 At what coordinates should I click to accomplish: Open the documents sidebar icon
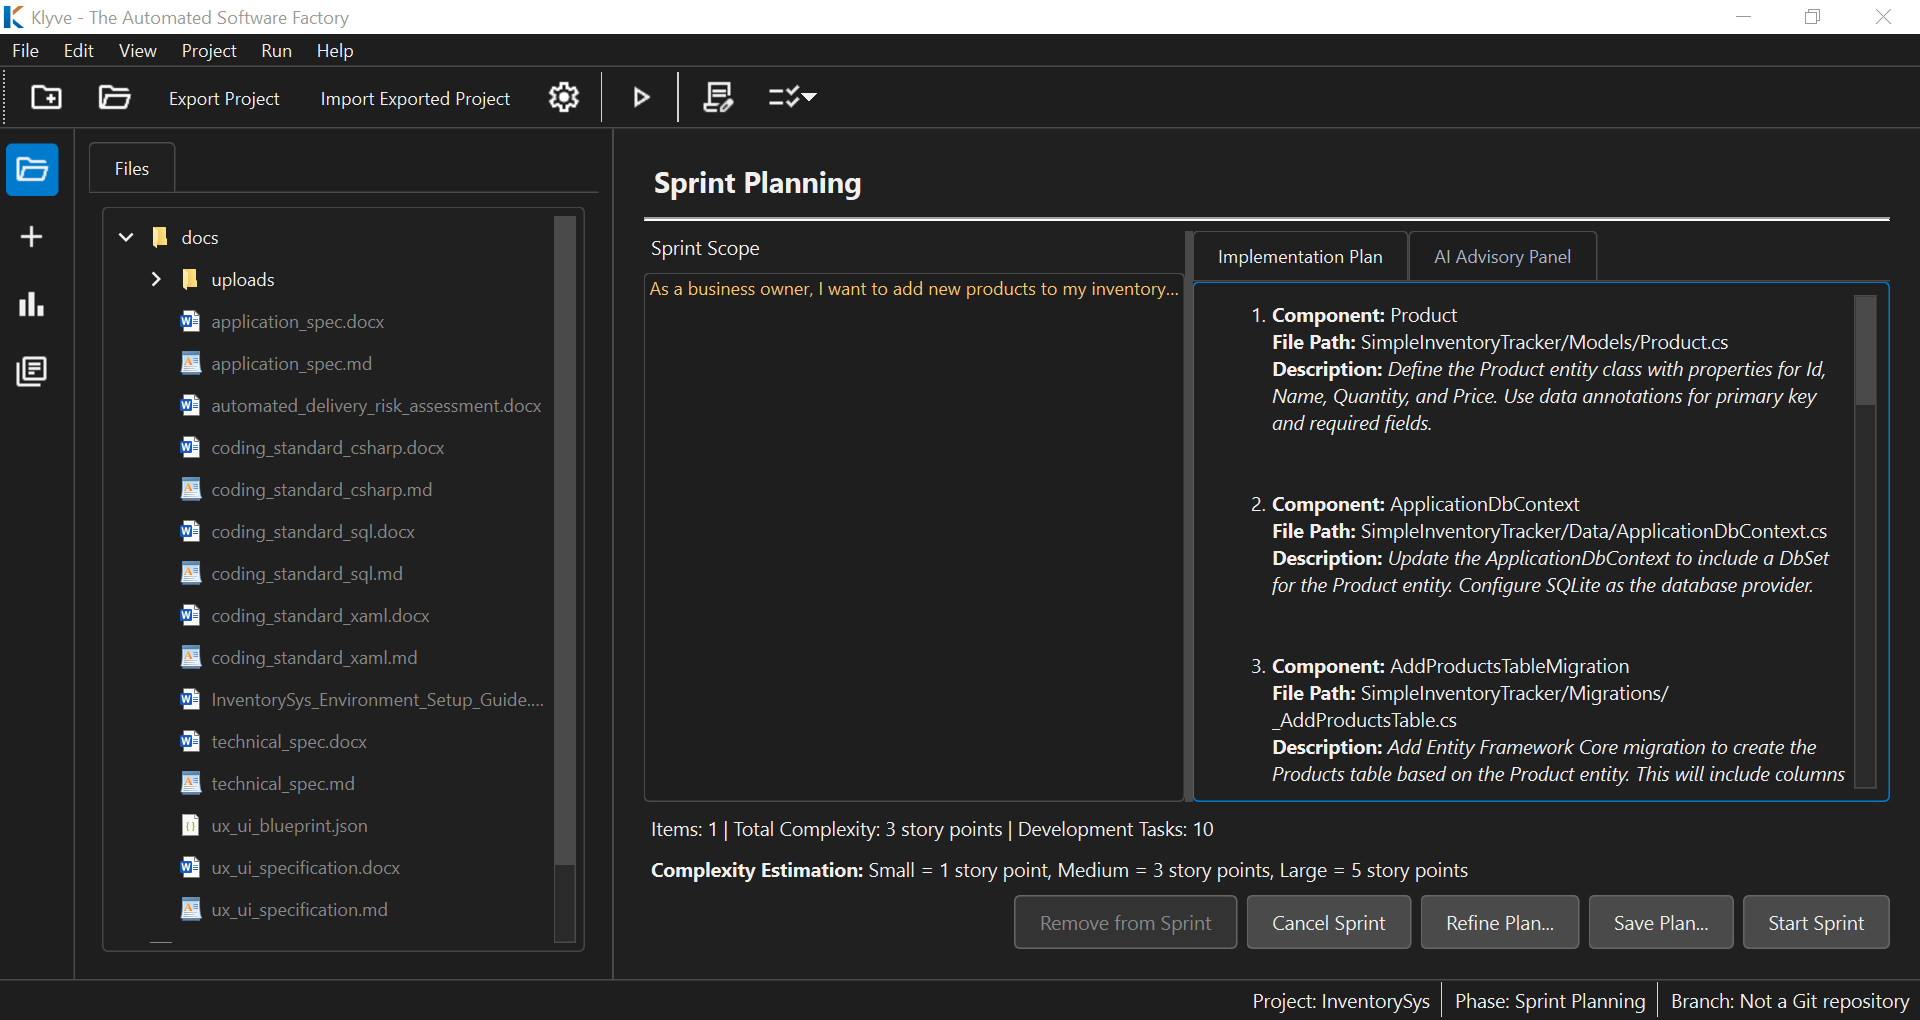coord(32,371)
